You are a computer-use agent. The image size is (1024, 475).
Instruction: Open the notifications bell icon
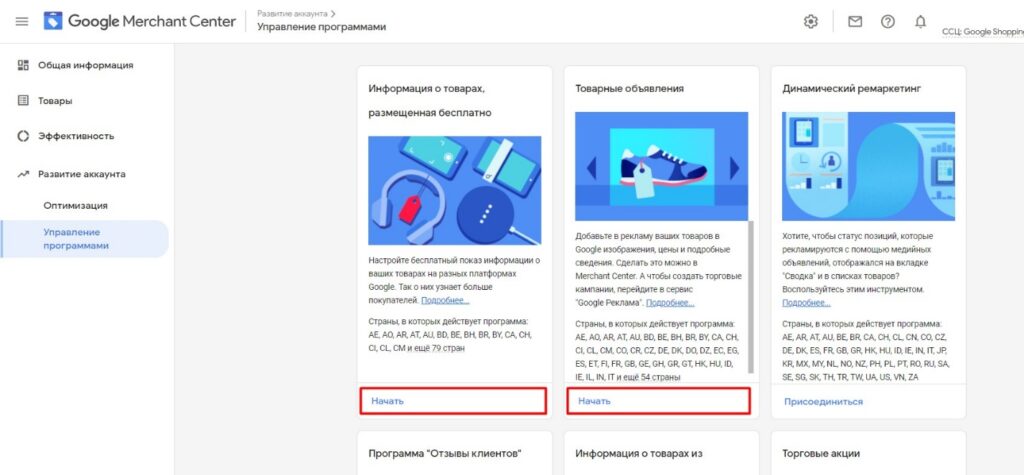(920, 22)
